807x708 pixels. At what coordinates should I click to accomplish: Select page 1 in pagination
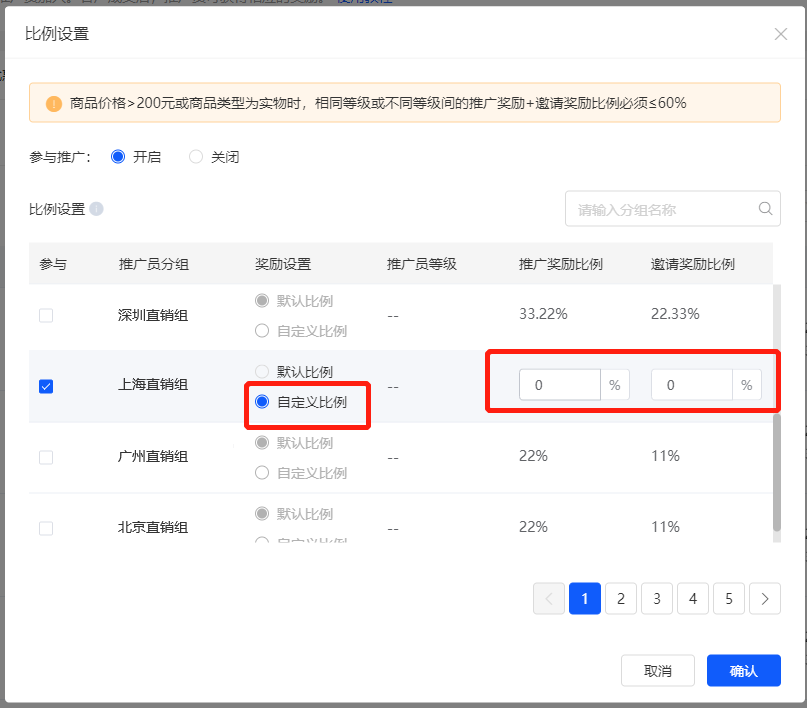(x=585, y=598)
